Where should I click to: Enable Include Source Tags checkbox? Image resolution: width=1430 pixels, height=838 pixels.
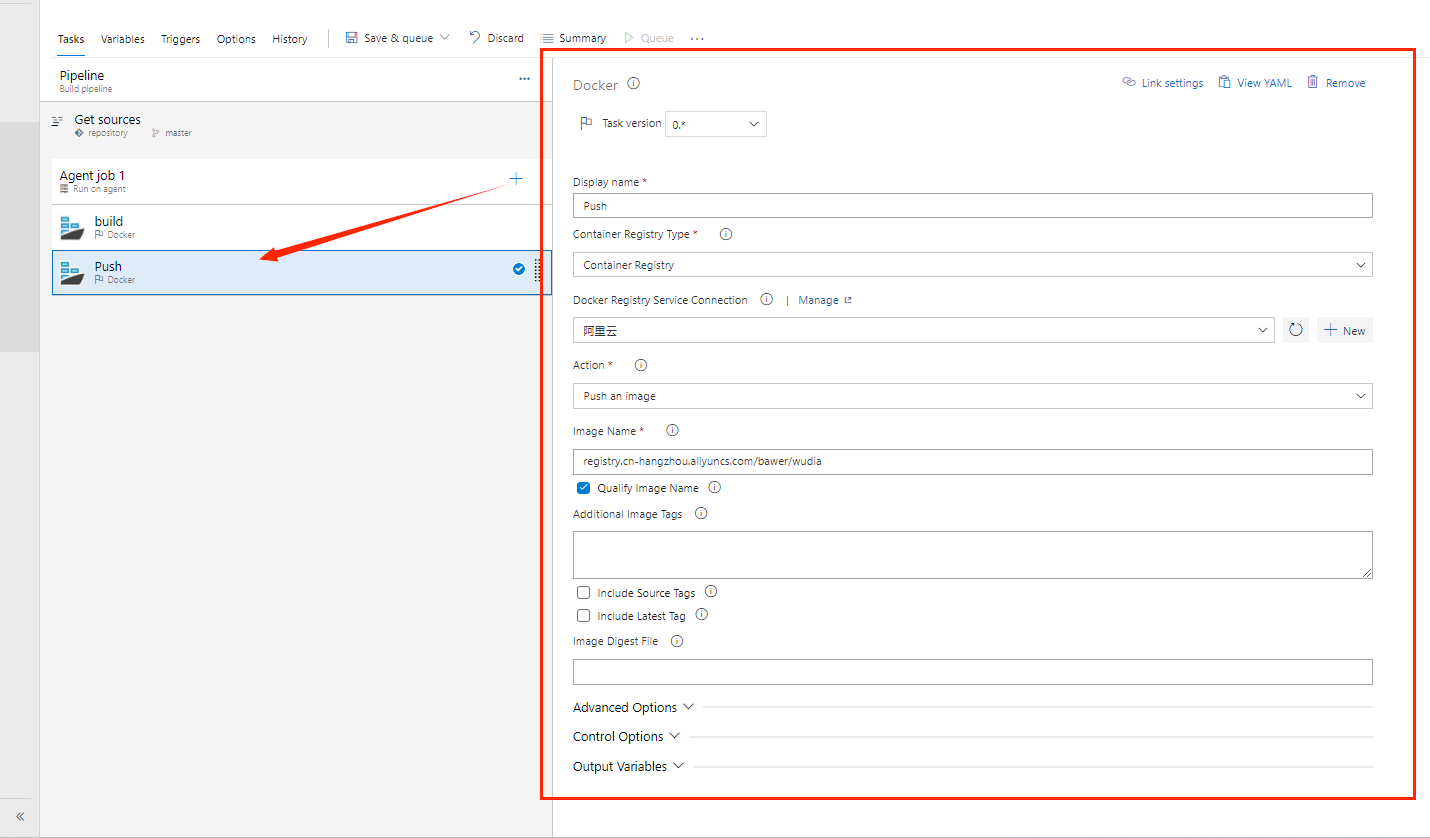[x=584, y=593]
